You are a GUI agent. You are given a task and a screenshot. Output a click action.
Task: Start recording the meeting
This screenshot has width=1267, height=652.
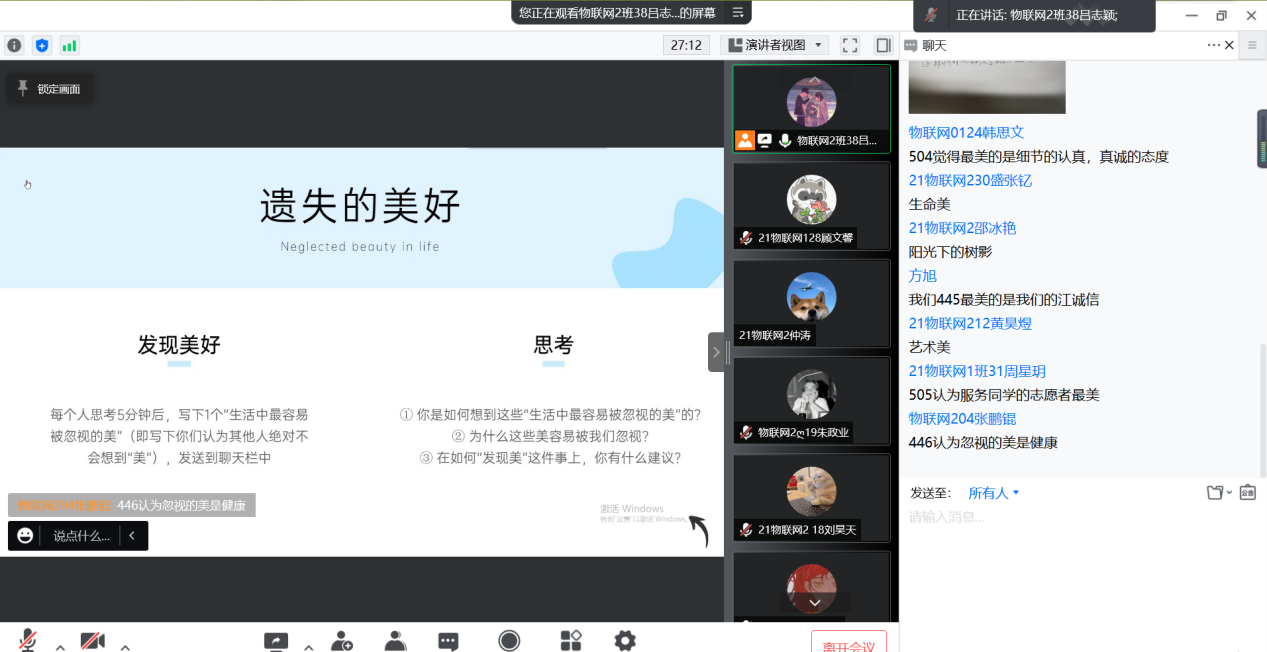point(509,641)
